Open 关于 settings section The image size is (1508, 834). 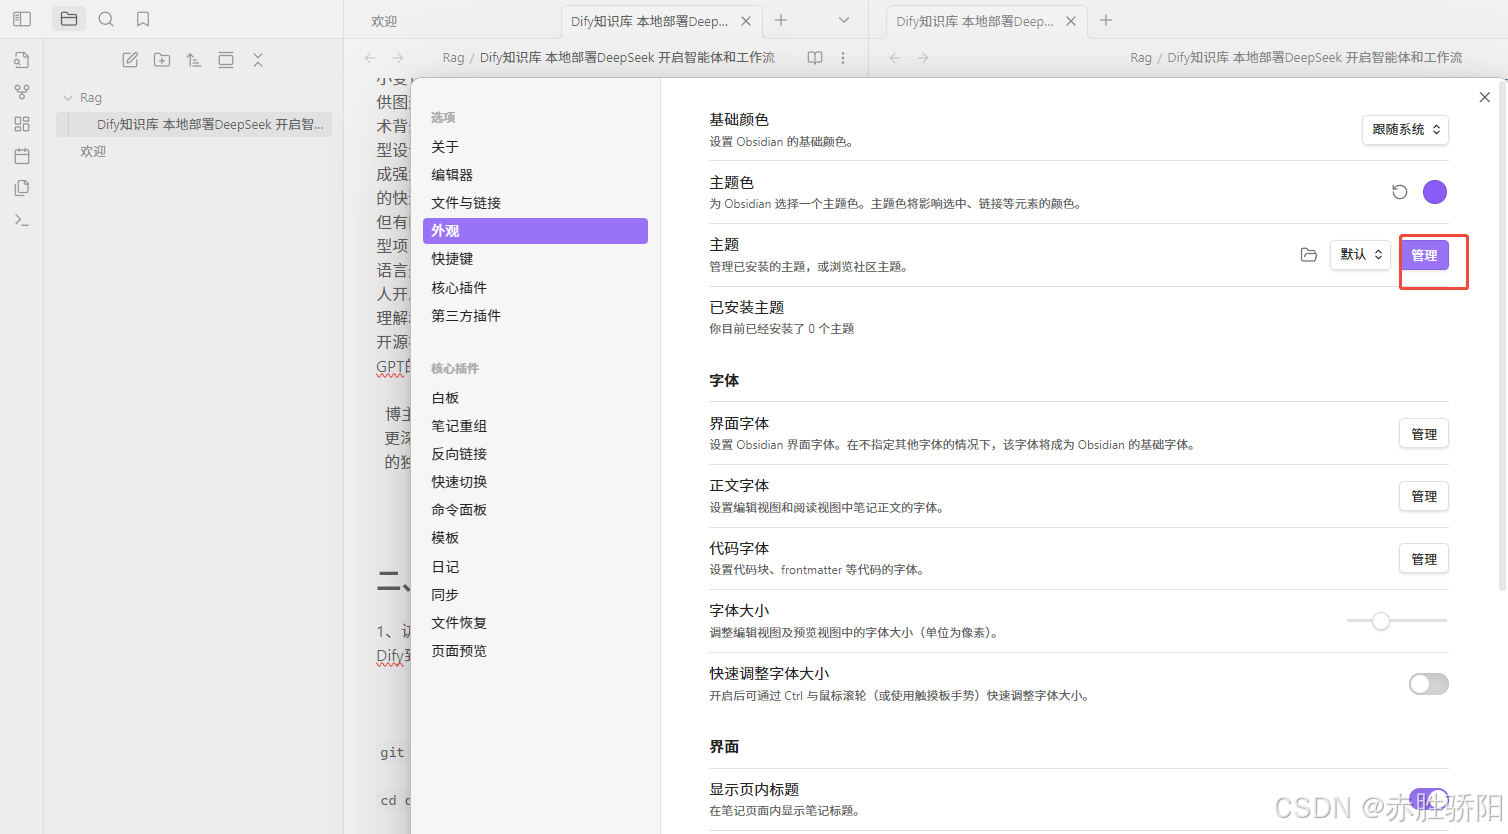pos(535,147)
